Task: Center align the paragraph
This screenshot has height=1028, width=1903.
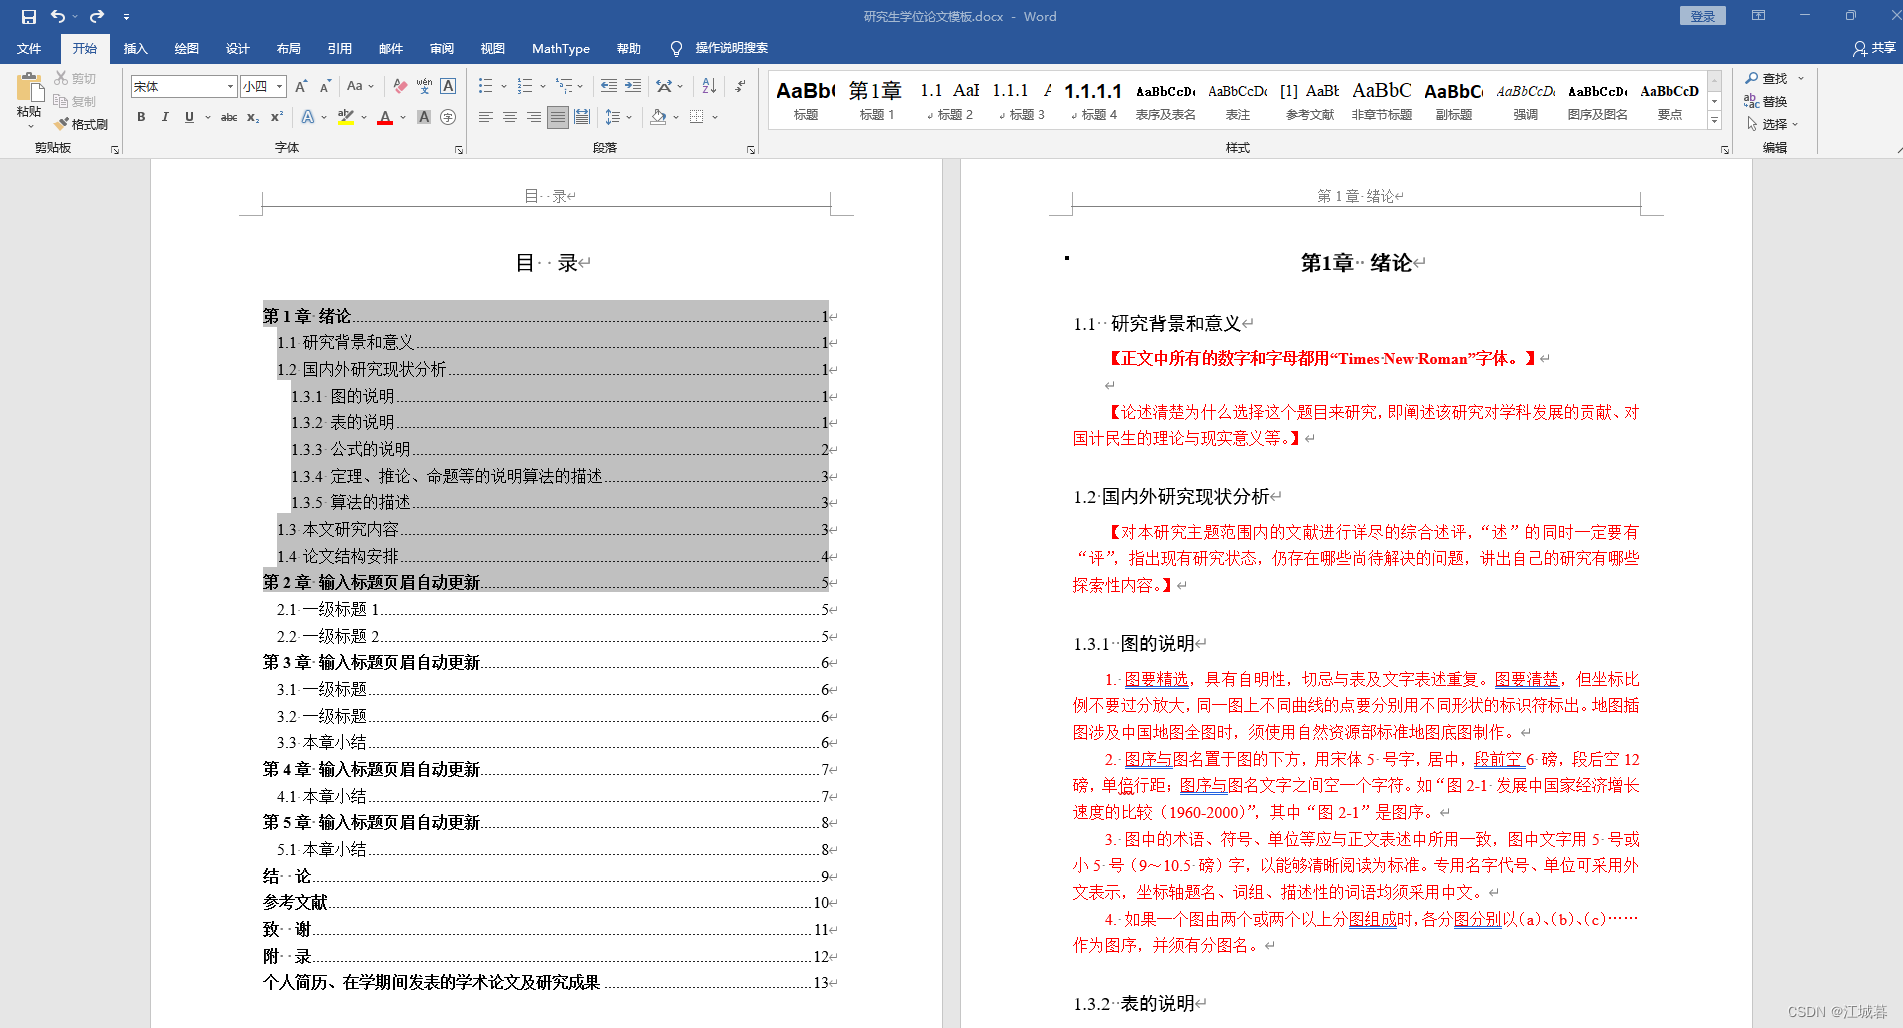Action: 510,117
